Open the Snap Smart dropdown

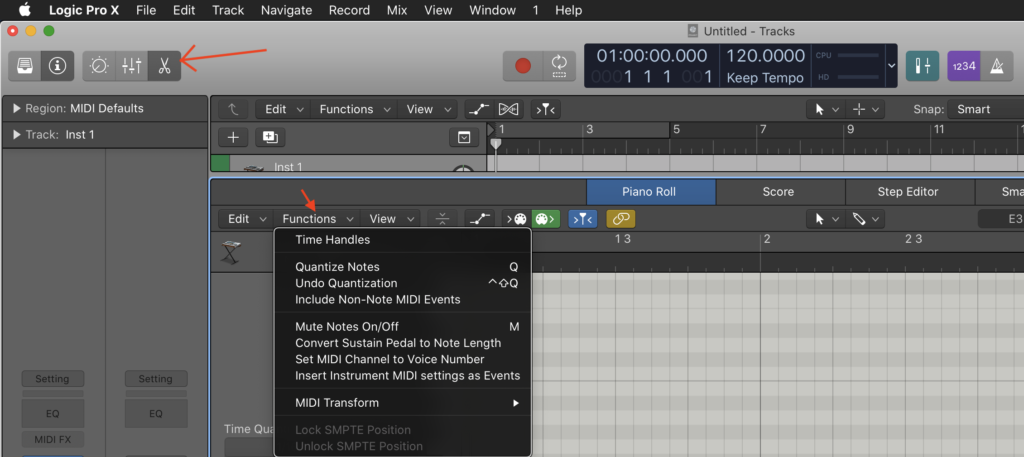tap(985, 109)
